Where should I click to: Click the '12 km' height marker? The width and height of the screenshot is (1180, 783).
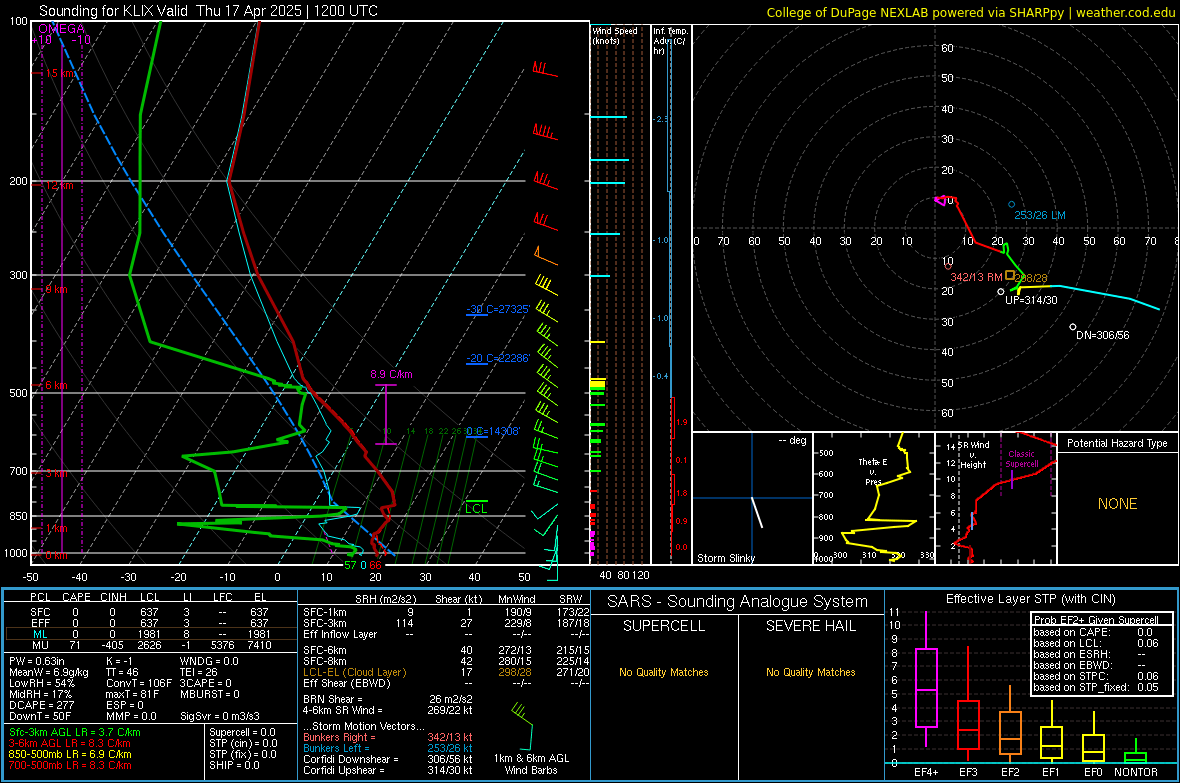[59, 185]
